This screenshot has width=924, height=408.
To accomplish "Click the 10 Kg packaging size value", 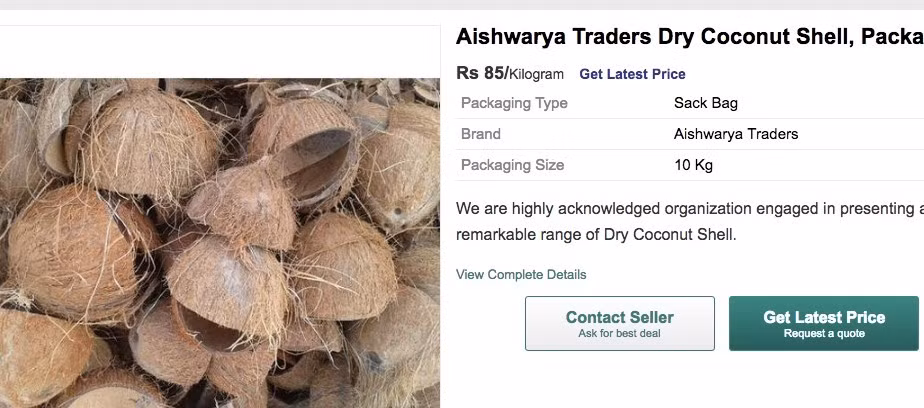I will pos(693,165).
